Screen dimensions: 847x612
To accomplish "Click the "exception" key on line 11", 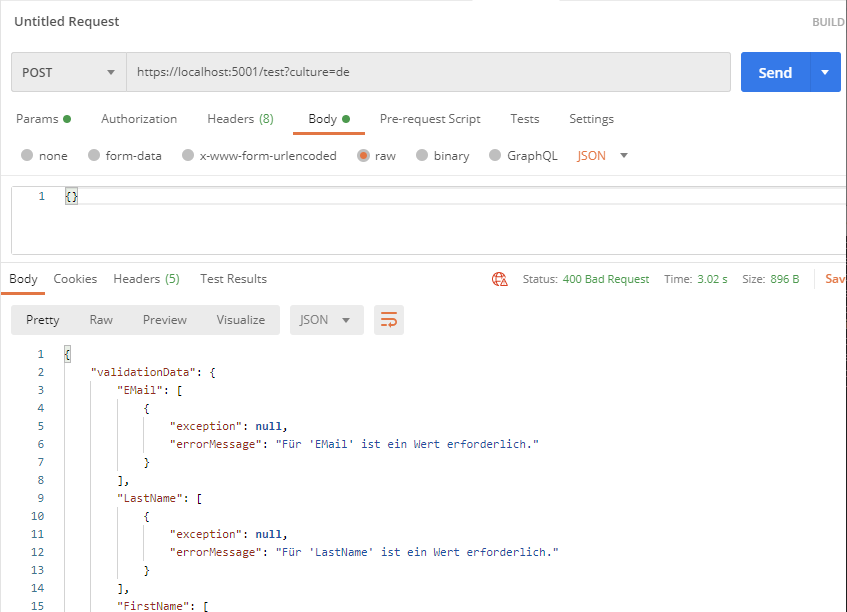I will pos(206,534).
